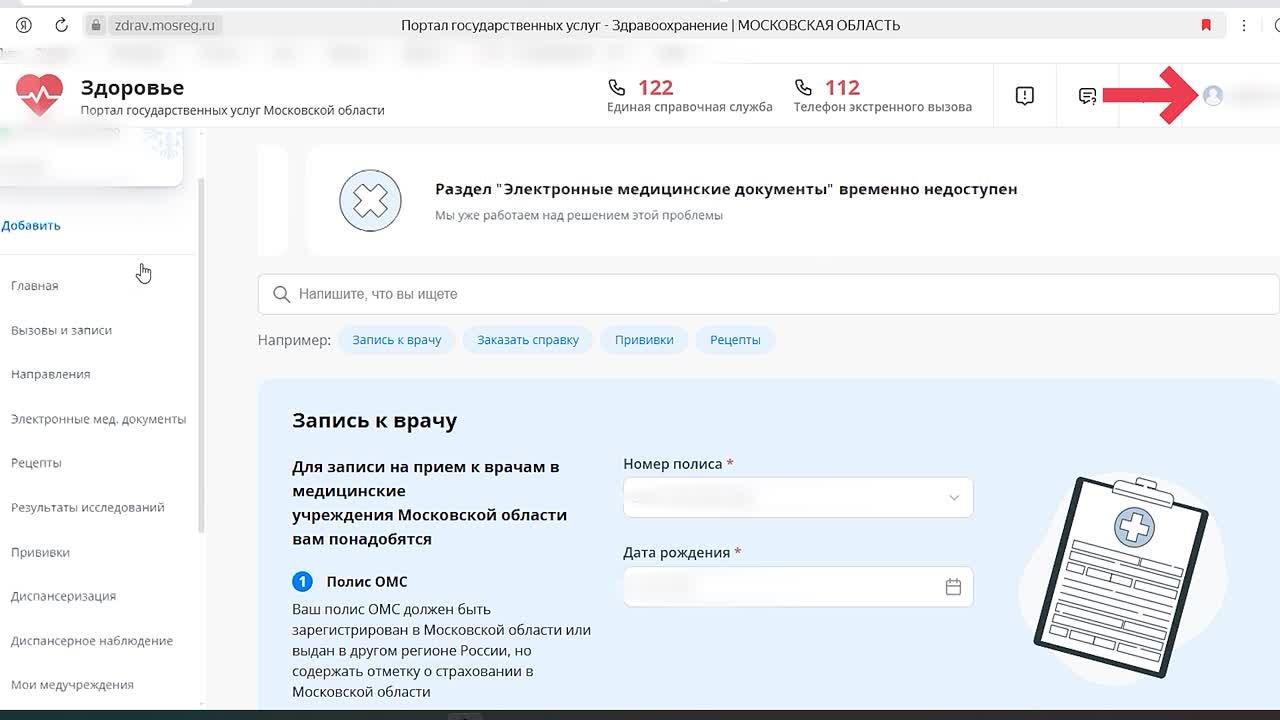
Task: Click the red bookmark icon in address bar
Action: [x=1206, y=25]
